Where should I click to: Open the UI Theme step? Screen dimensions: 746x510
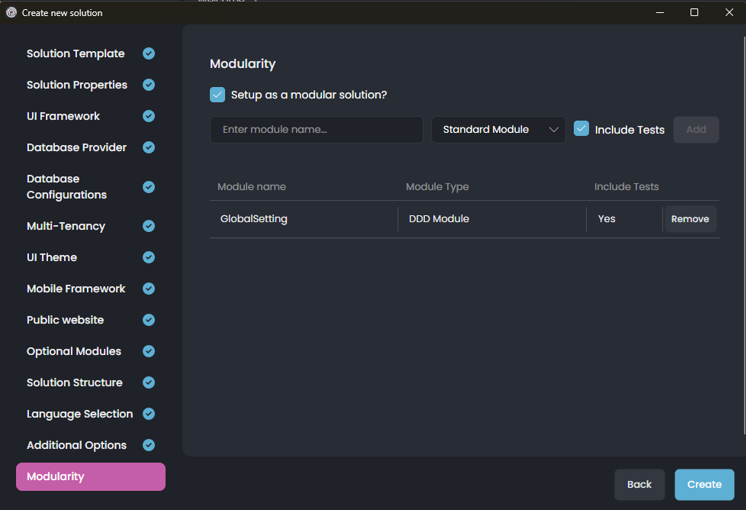click(x=52, y=257)
